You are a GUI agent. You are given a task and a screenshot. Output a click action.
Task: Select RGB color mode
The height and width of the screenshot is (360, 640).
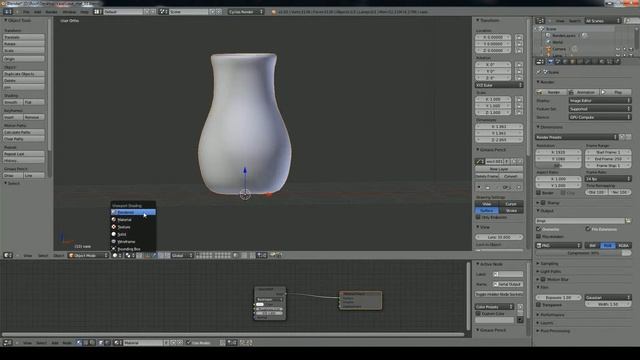(608, 245)
